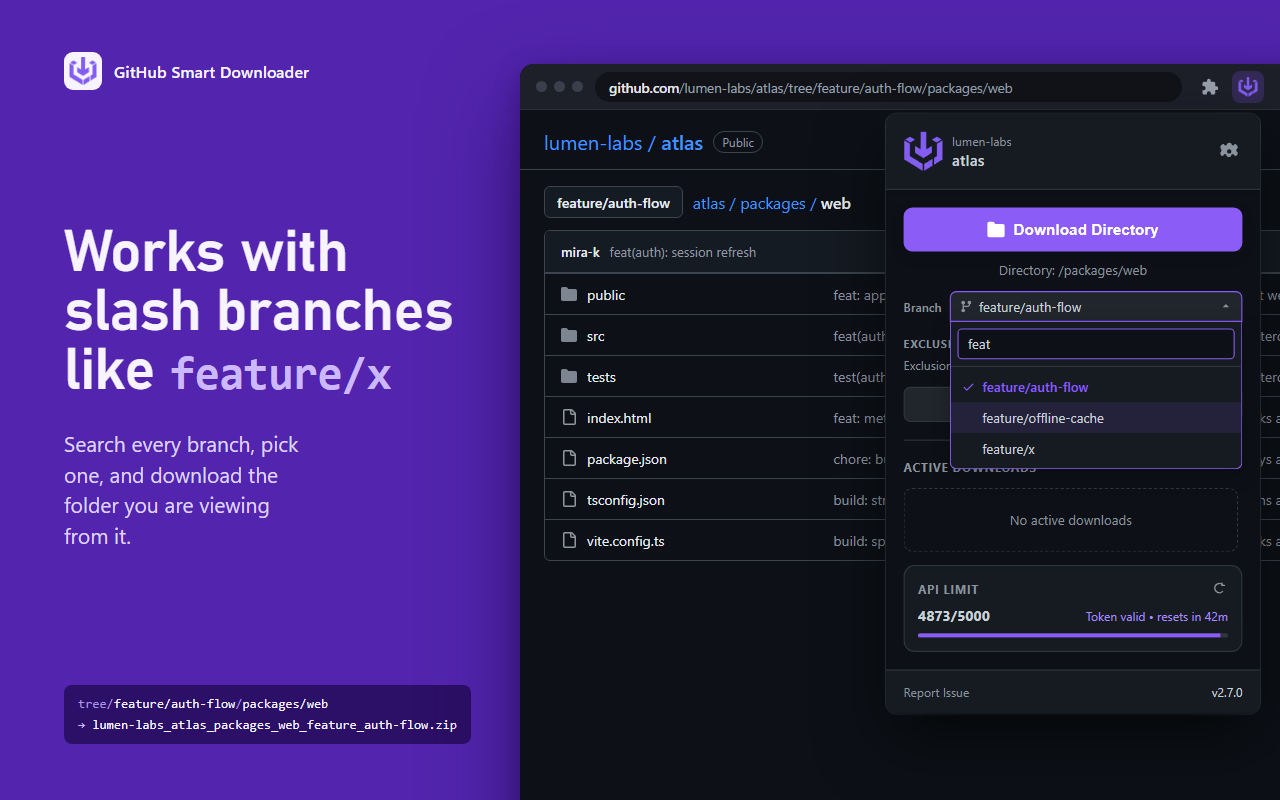Click the tsconfig.json file icon
The image size is (1280, 800).
click(x=570, y=499)
